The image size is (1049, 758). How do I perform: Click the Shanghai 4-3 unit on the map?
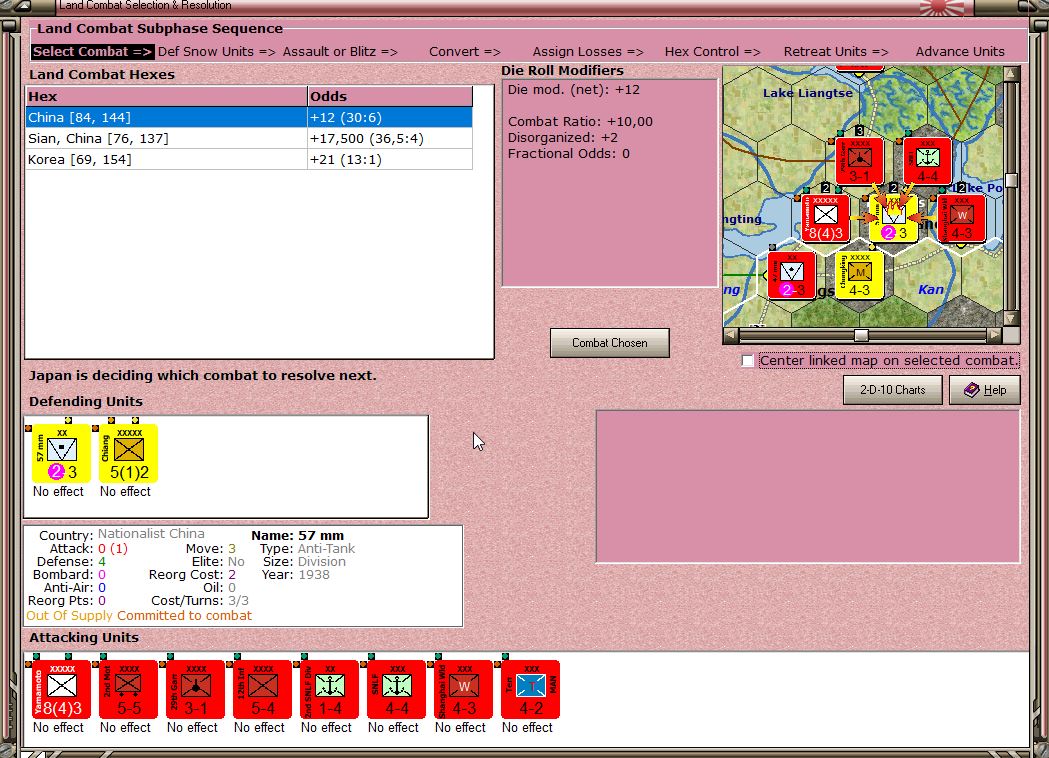tap(961, 218)
